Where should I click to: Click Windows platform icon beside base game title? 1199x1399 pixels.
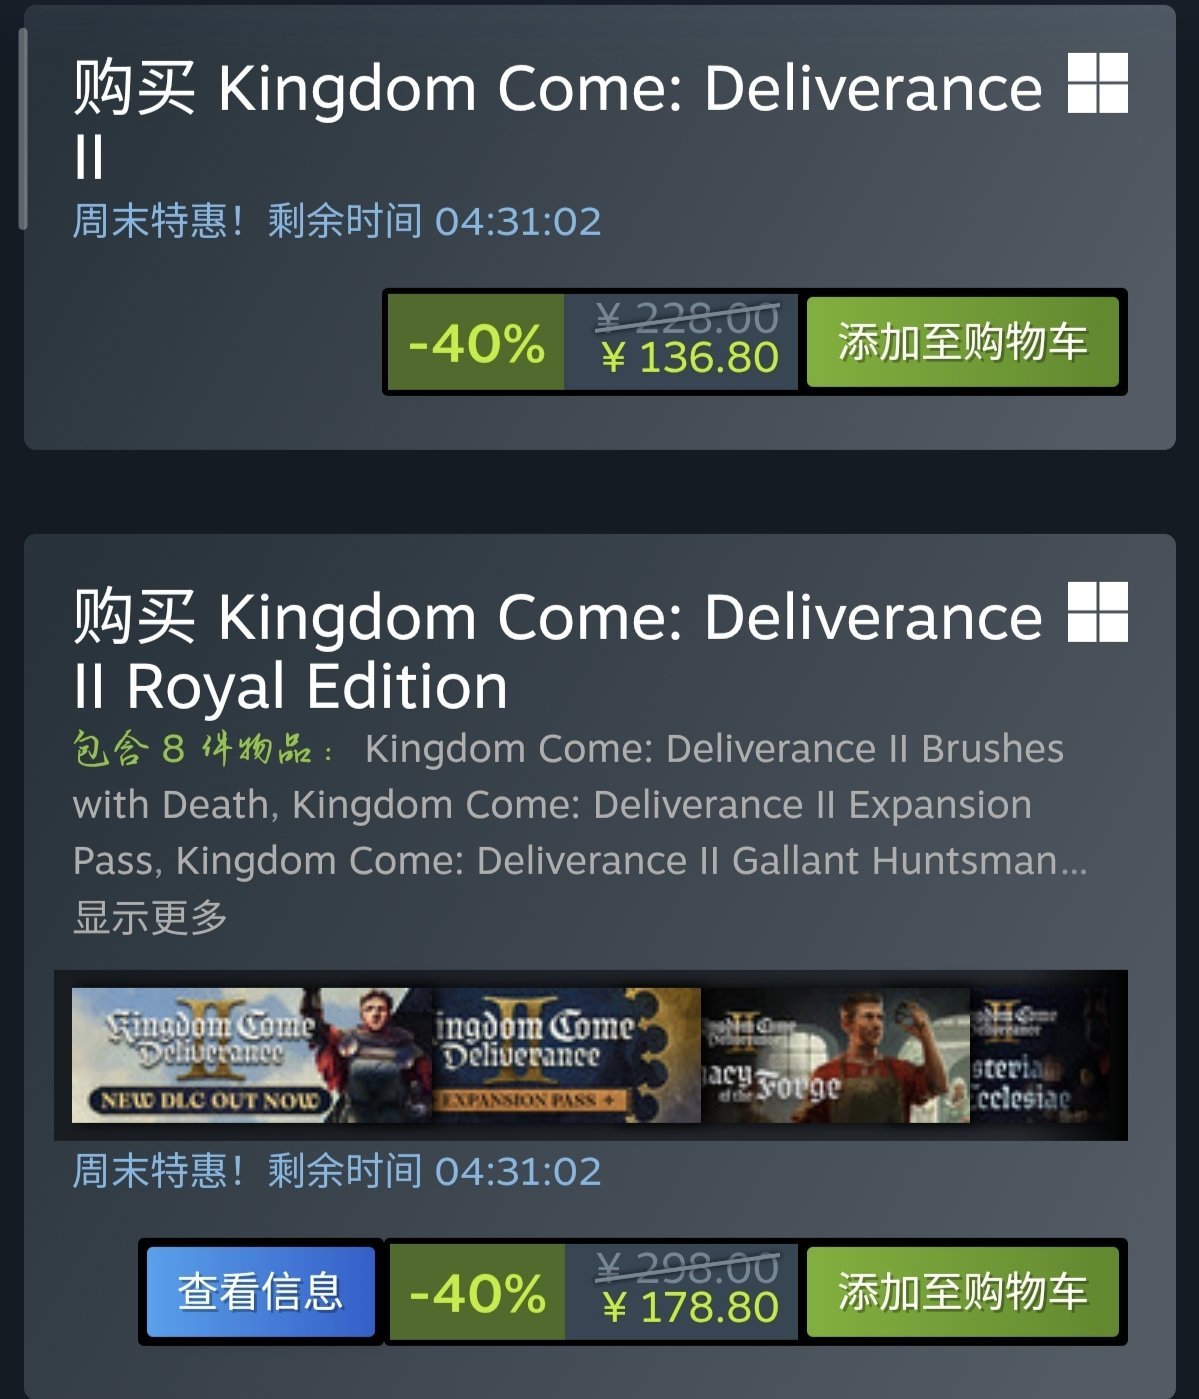point(1097,83)
